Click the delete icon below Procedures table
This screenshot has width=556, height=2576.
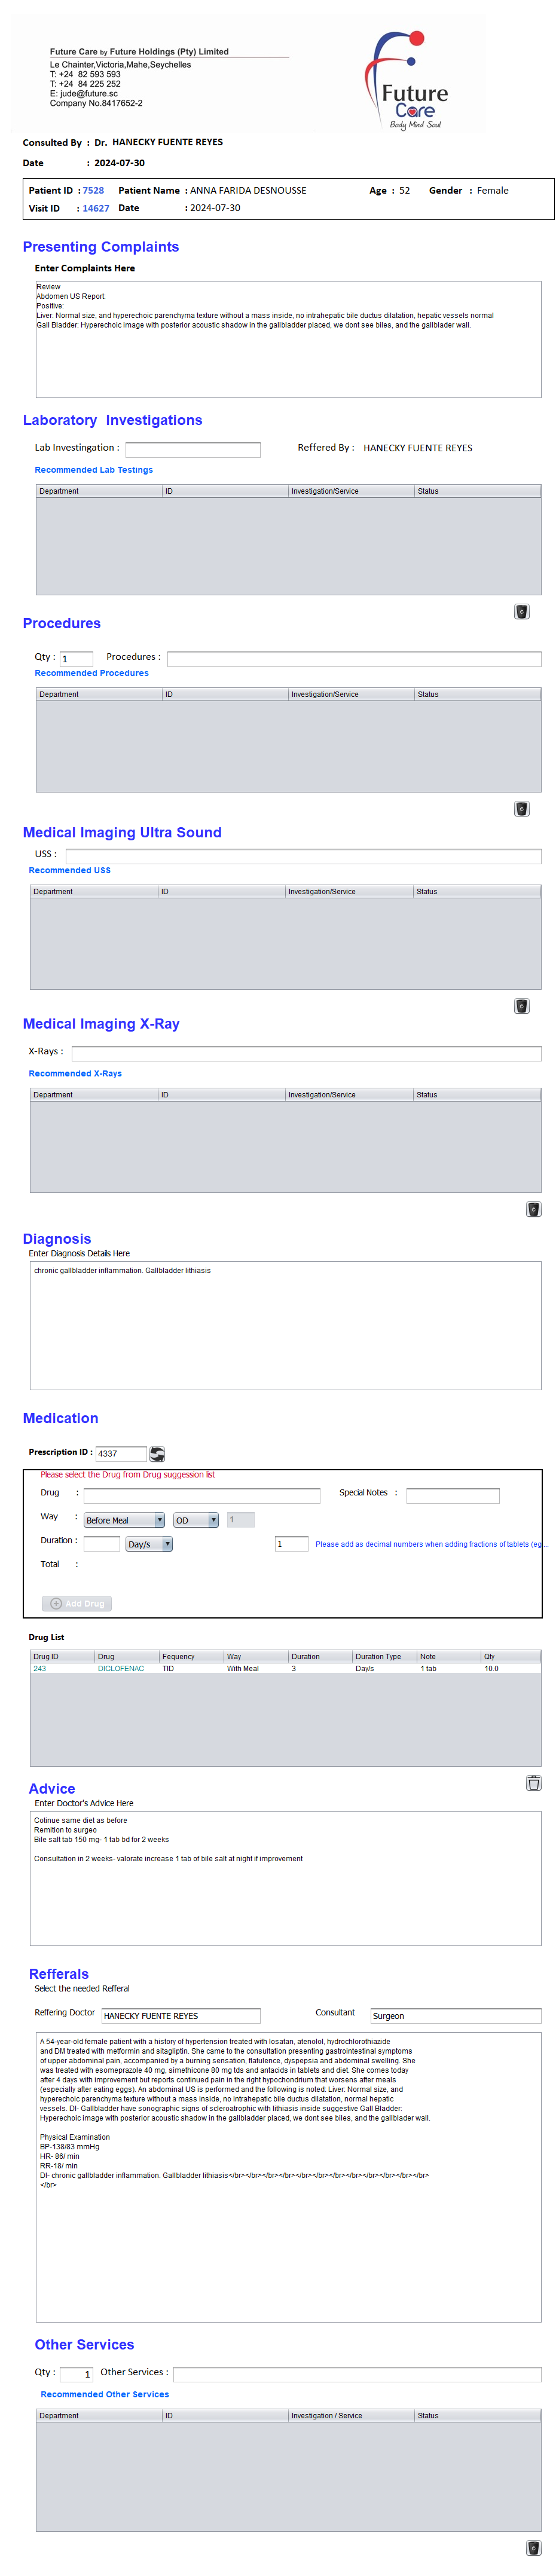[521, 809]
